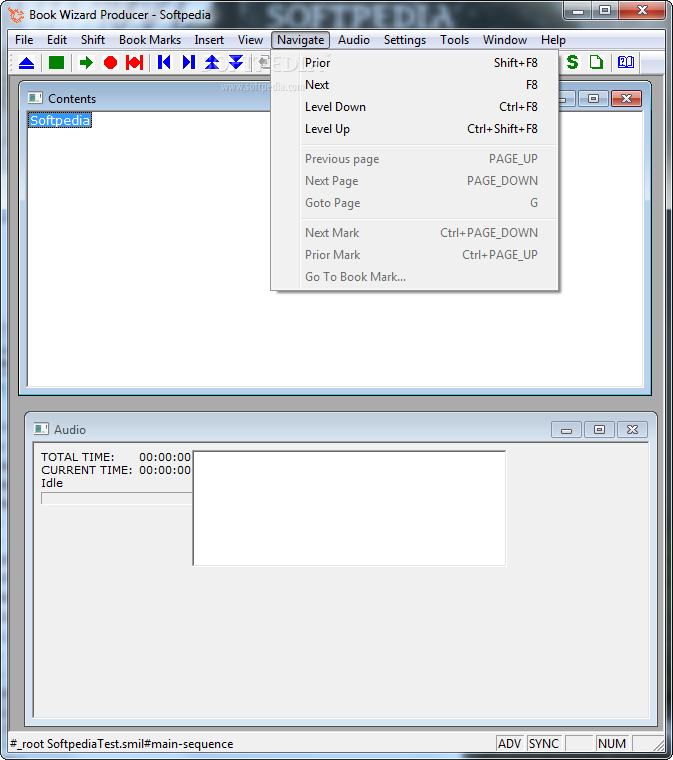Open the Window menu
673x760 pixels.
pos(504,40)
